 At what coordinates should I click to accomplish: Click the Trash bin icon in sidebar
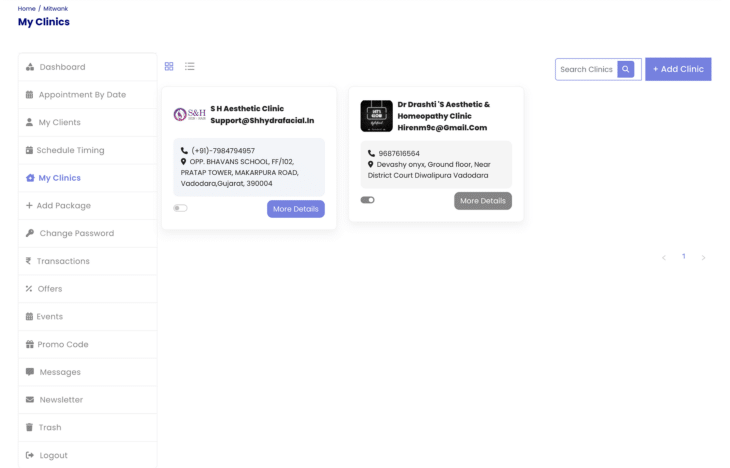click(x=30, y=428)
